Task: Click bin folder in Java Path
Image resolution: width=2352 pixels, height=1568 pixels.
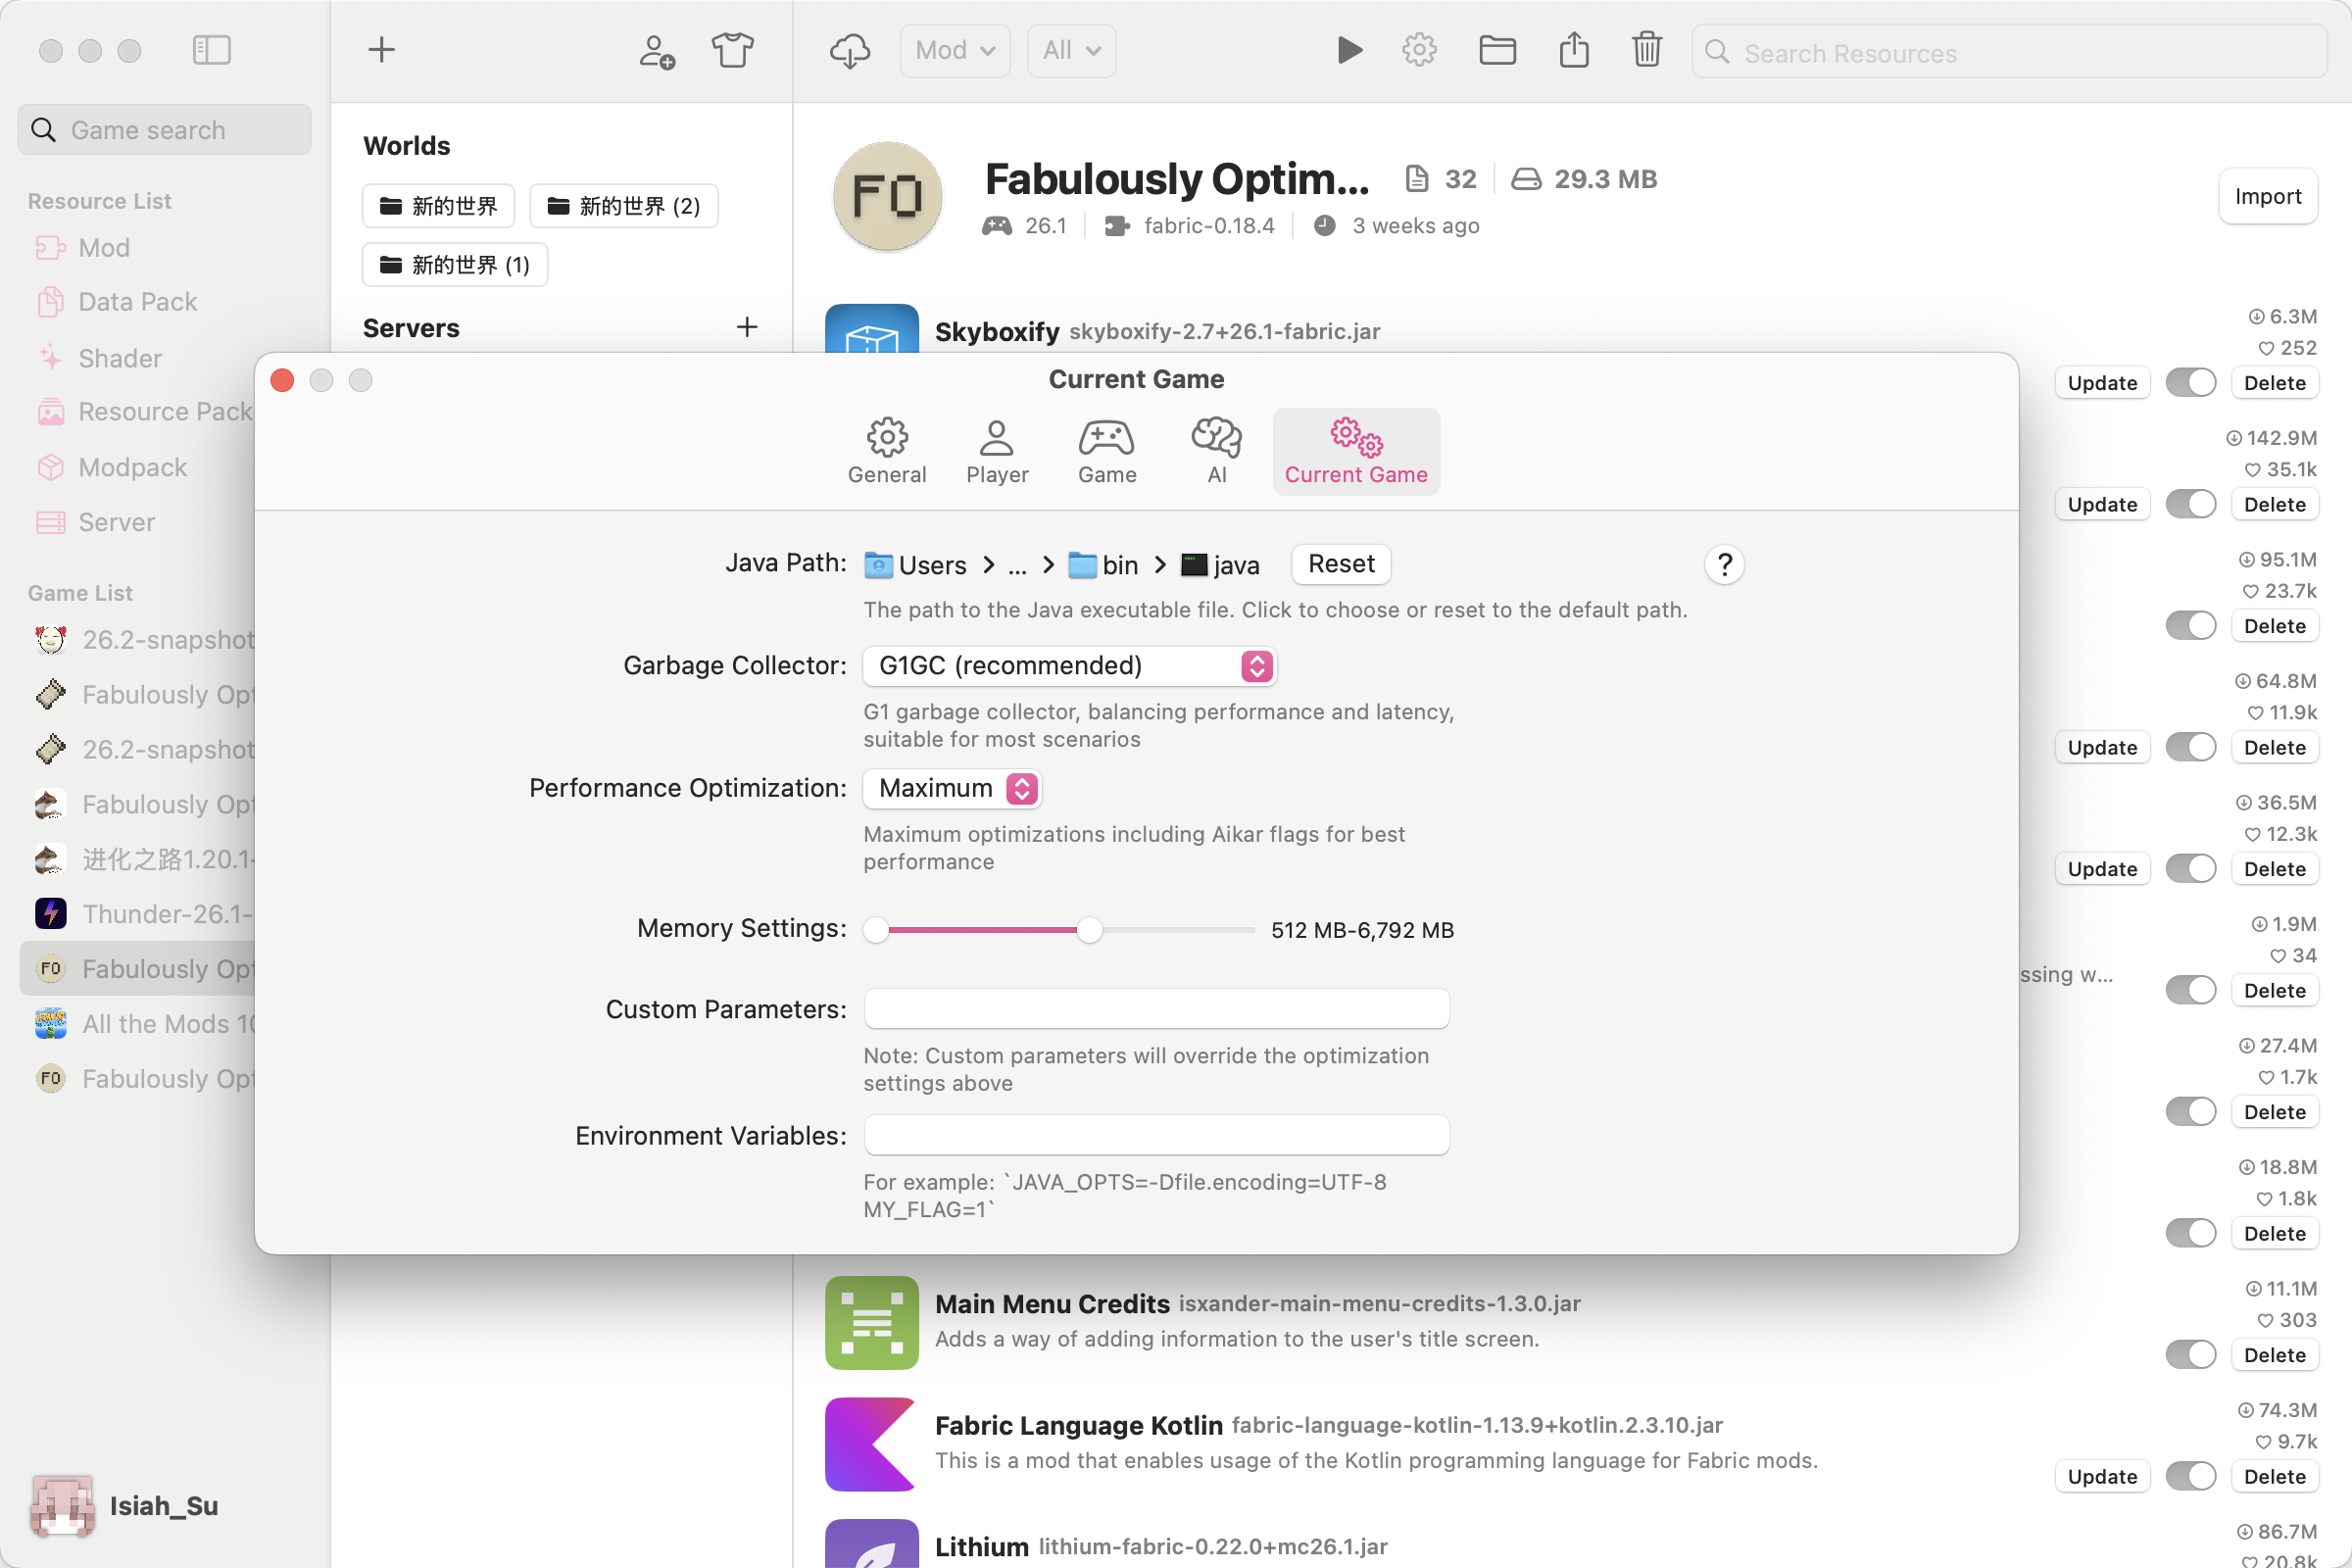Action: click(x=1103, y=565)
